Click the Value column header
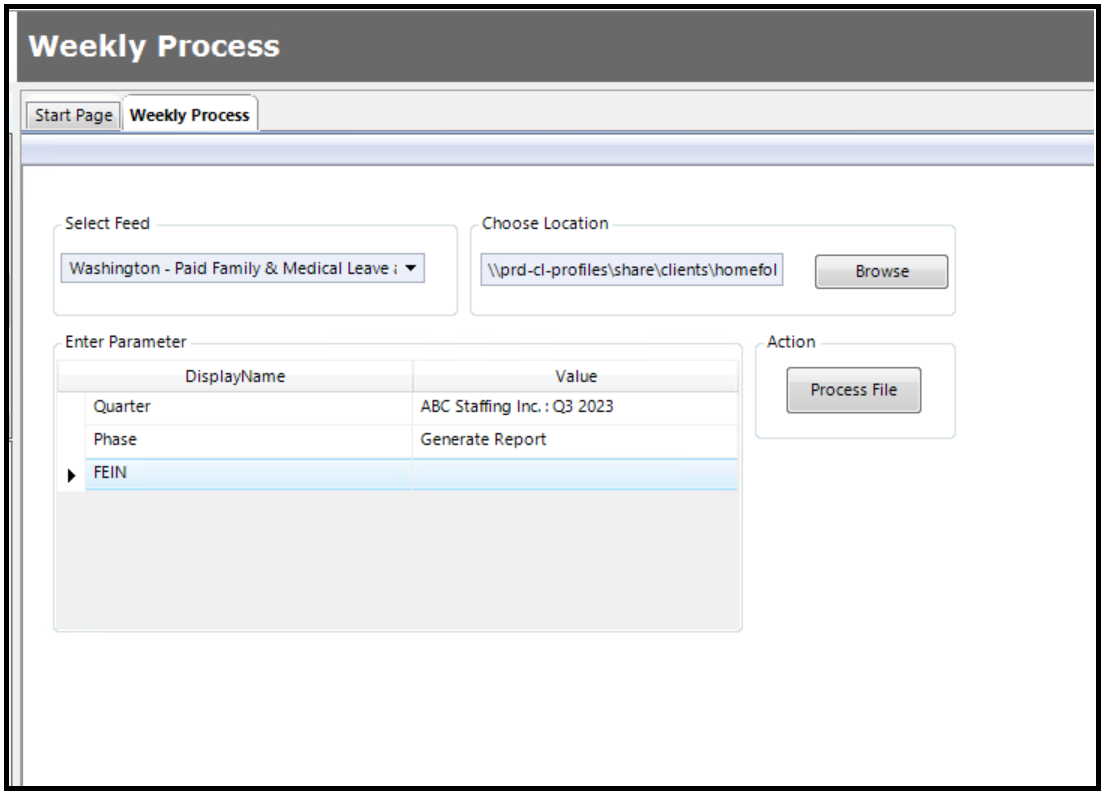 [x=576, y=376]
